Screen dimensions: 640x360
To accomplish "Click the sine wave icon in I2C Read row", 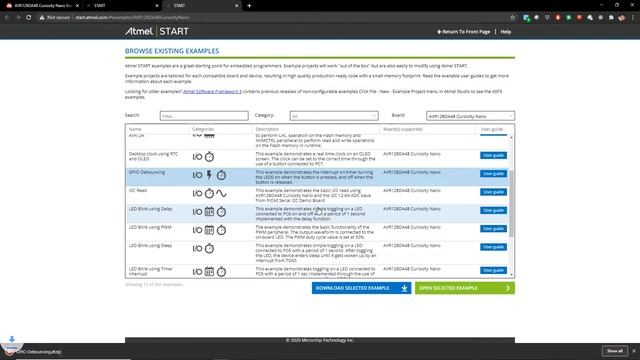I will 221,193.
